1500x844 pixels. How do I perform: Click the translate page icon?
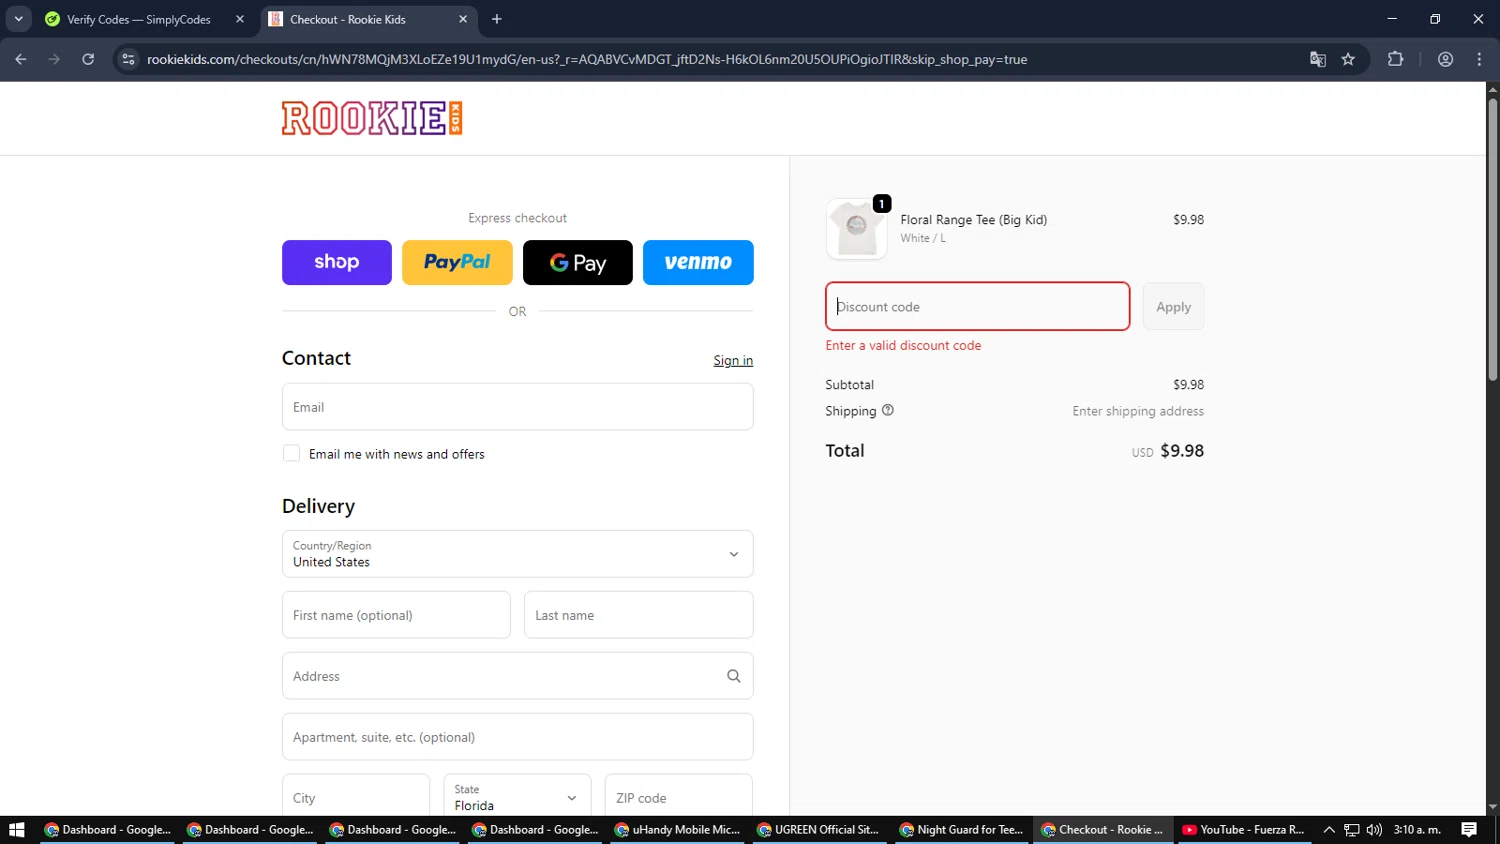click(1318, 59)
